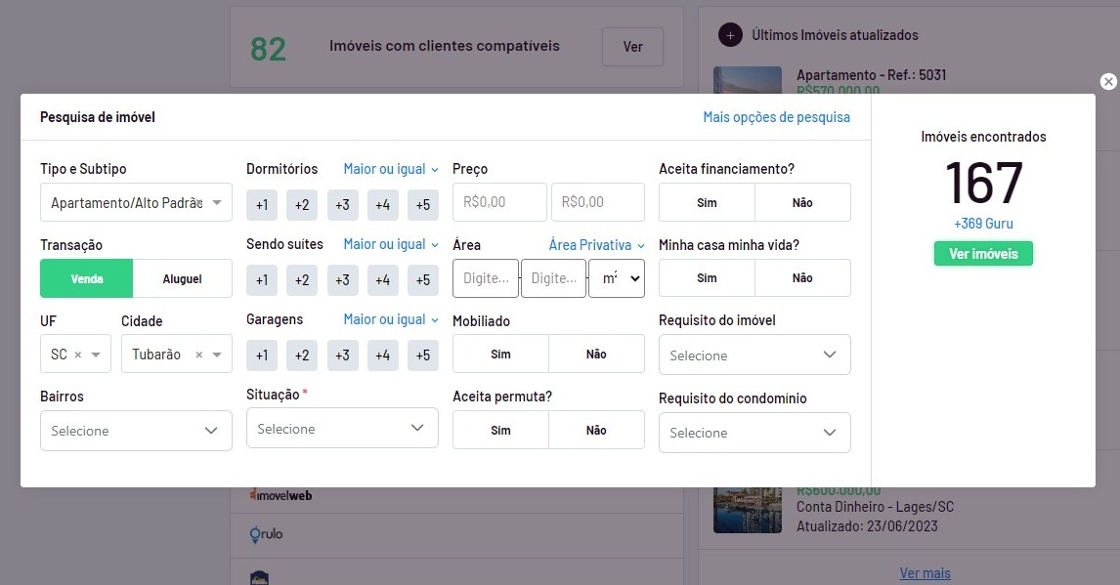The width and height of the screenshot is (1120, 585).
Task: Set Aceita financiamento to Sim
Action: (x=707, y=202)
